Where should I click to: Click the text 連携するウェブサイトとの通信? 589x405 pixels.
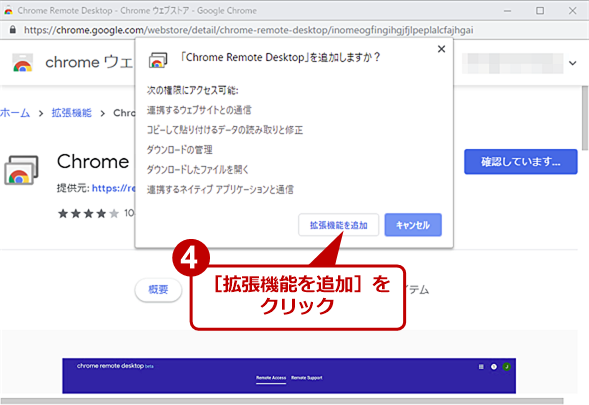pos(199,110)
